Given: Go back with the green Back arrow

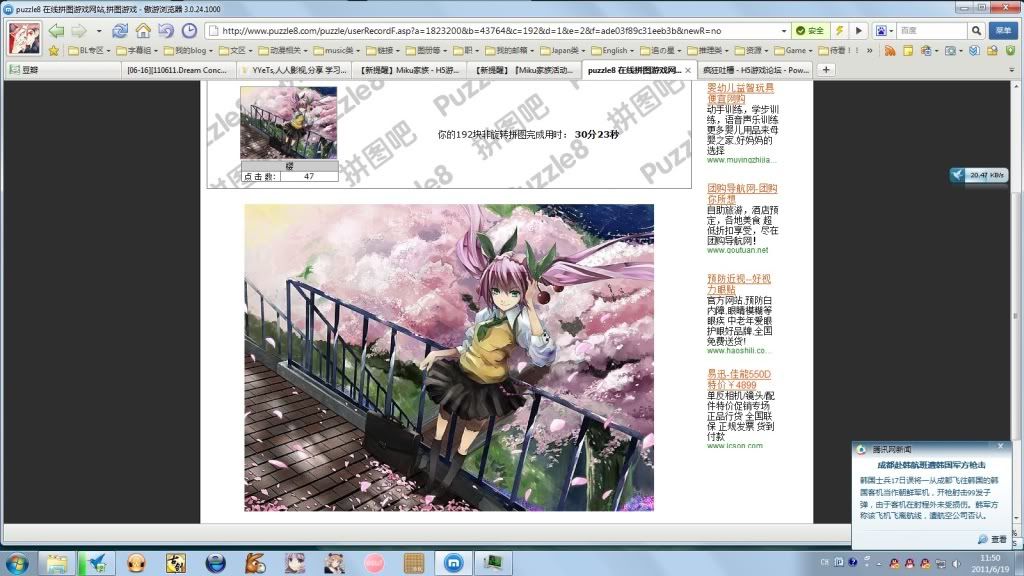Looking at the screenshot, I should 57,31.
